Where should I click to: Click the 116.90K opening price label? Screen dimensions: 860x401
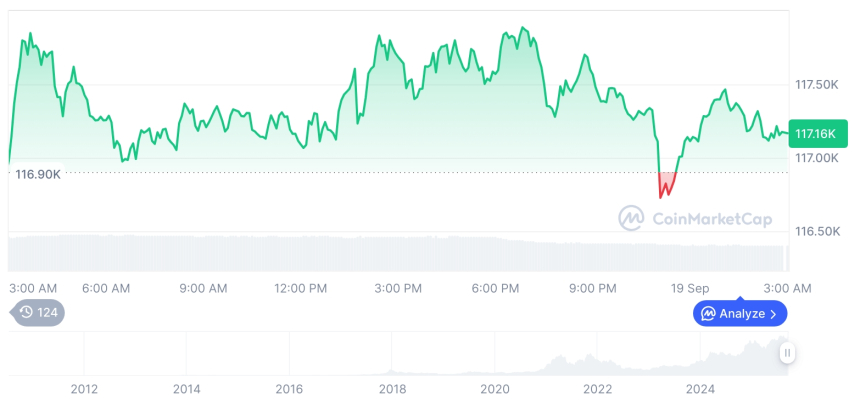tap(38, 174)
